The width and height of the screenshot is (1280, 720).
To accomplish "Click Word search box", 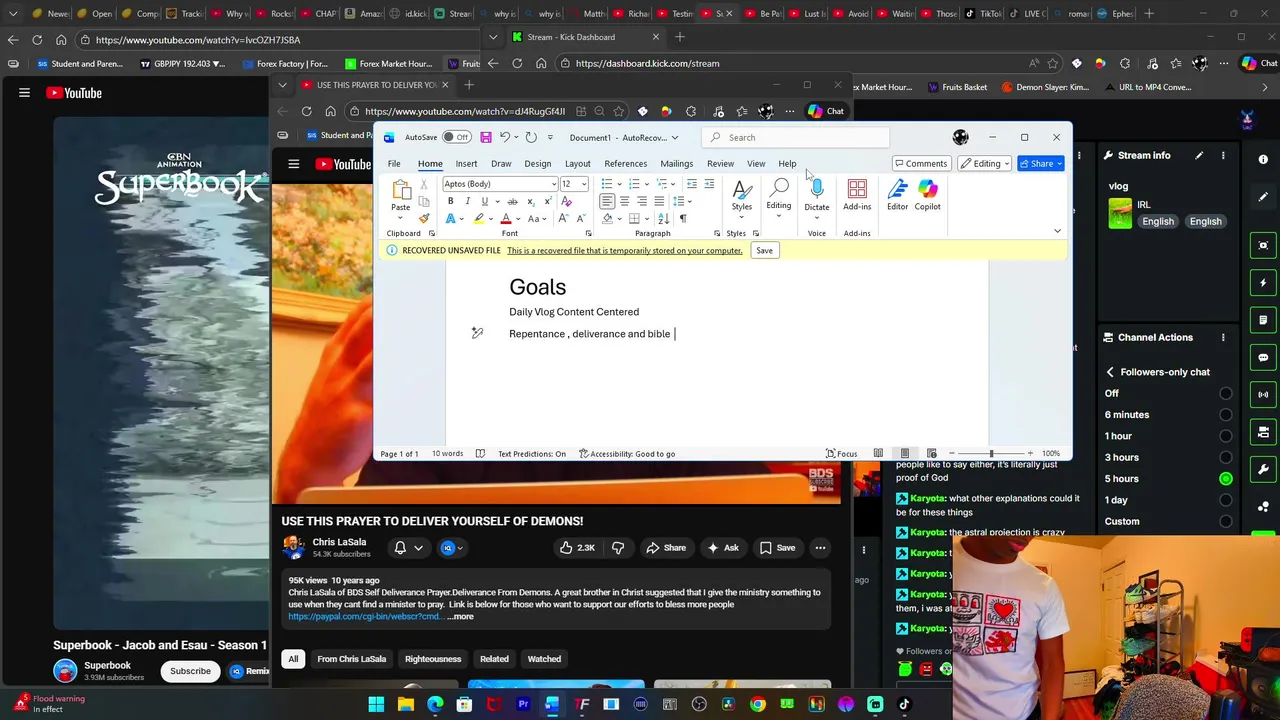I will click(795, 137).
